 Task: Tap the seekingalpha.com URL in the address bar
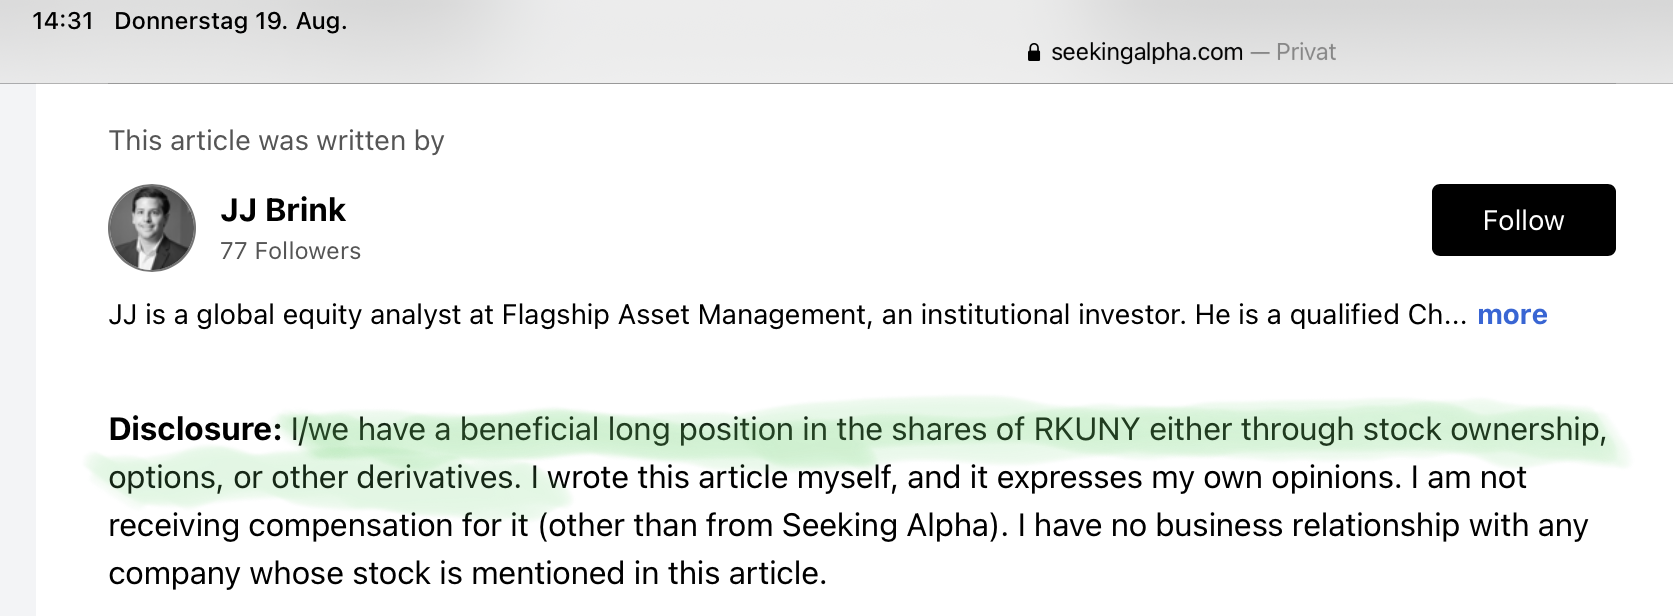[1146, 52]
